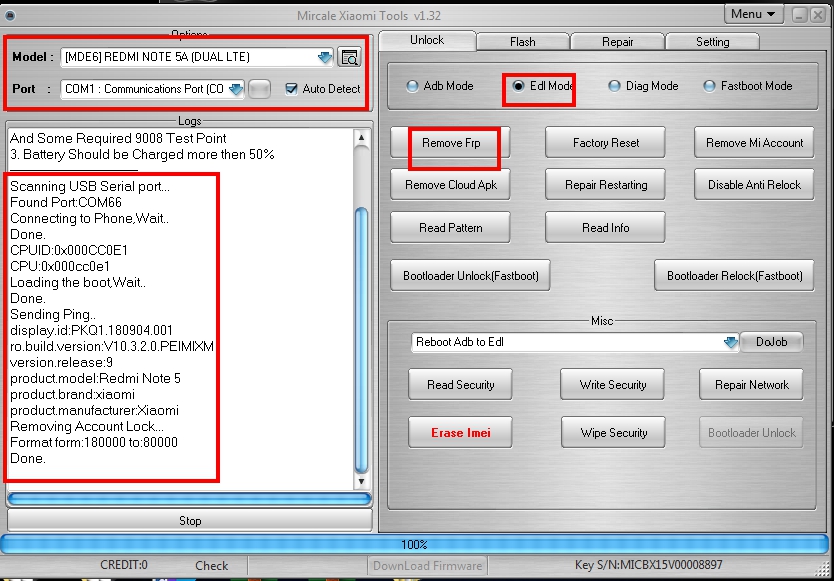
Task: Expand the Misc job dropdown
Action: click(731, 342)
